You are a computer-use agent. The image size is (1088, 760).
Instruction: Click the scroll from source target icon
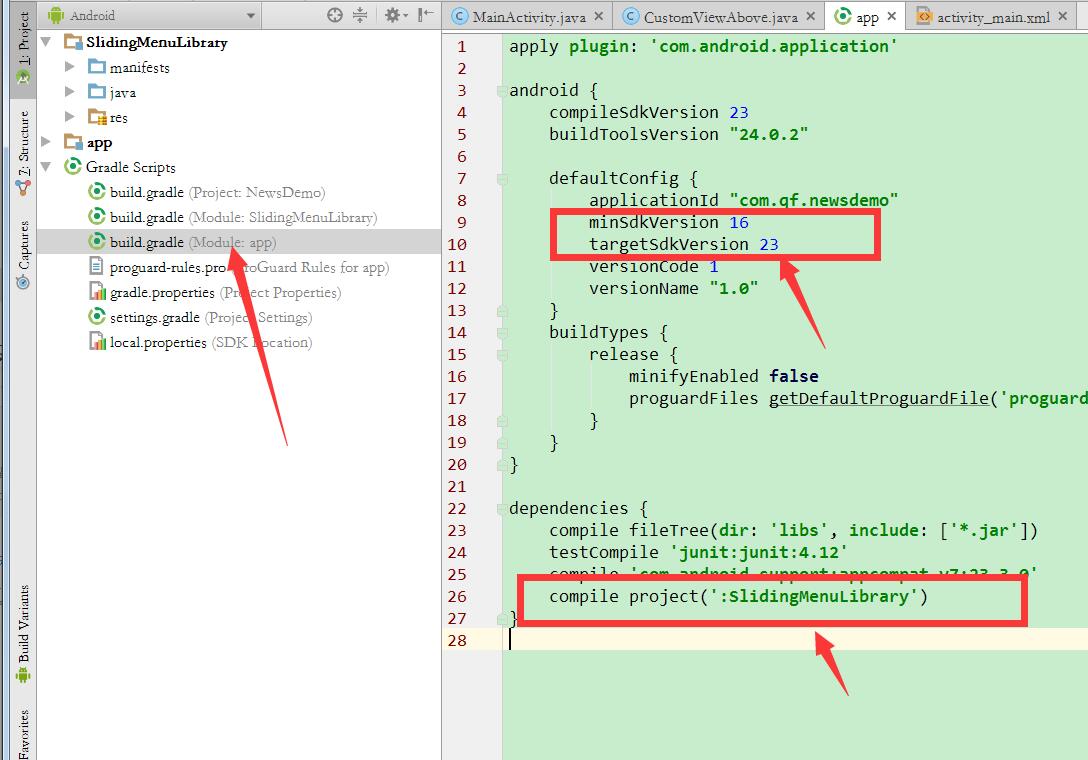point(334,15)
